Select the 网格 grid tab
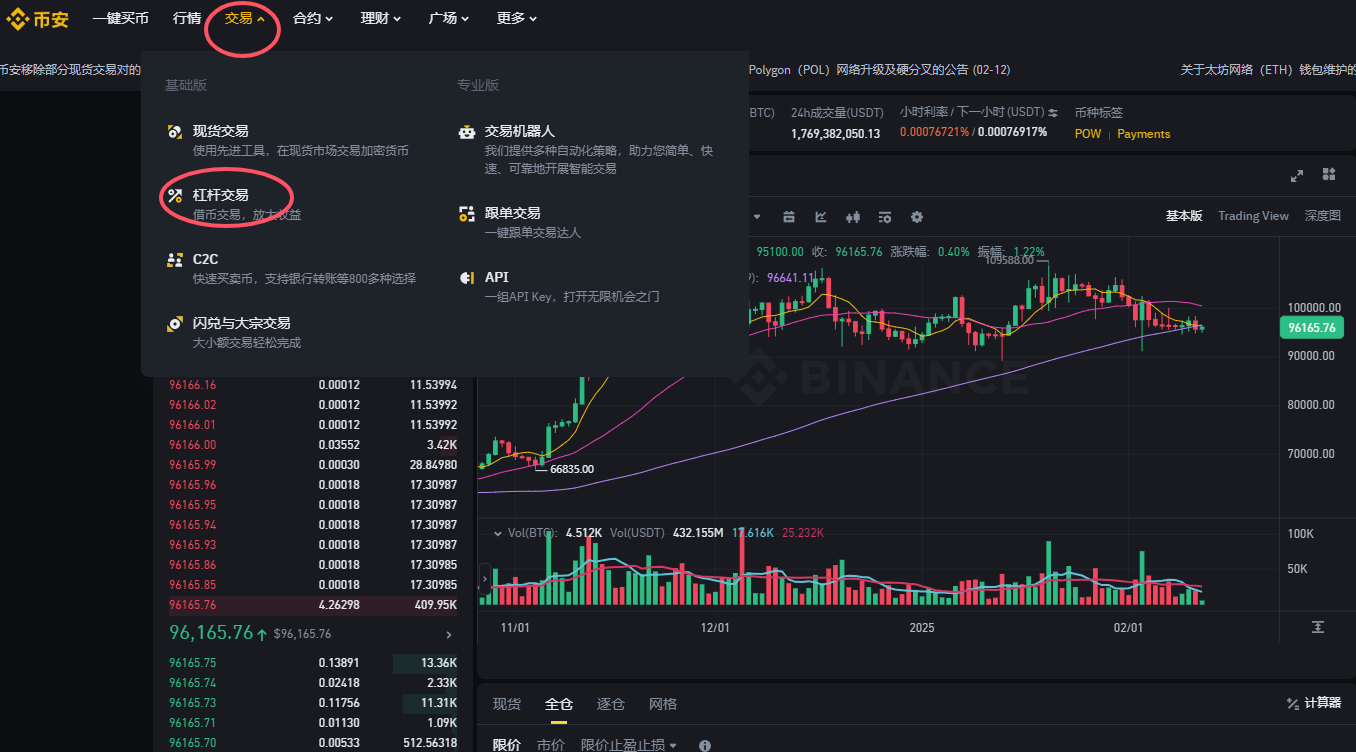The height and width of the screenshot is (752, 1356). 663,704
